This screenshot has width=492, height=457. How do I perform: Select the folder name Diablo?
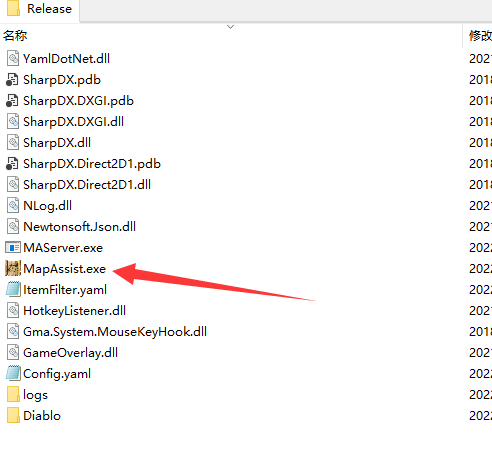[42, 416]
